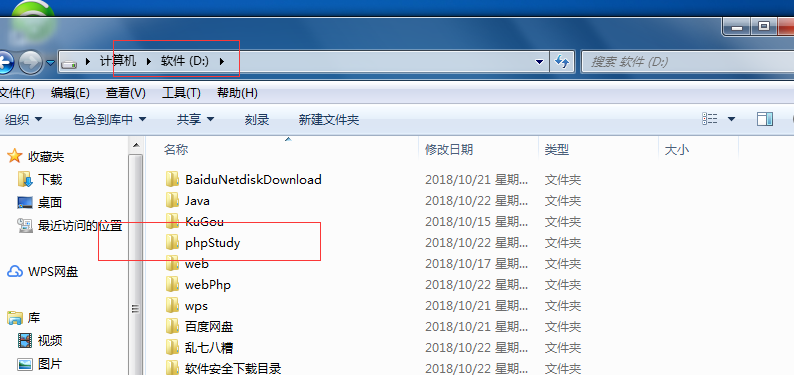
Task: Click the 图片 pictures library icon
Action: point(25,364)
